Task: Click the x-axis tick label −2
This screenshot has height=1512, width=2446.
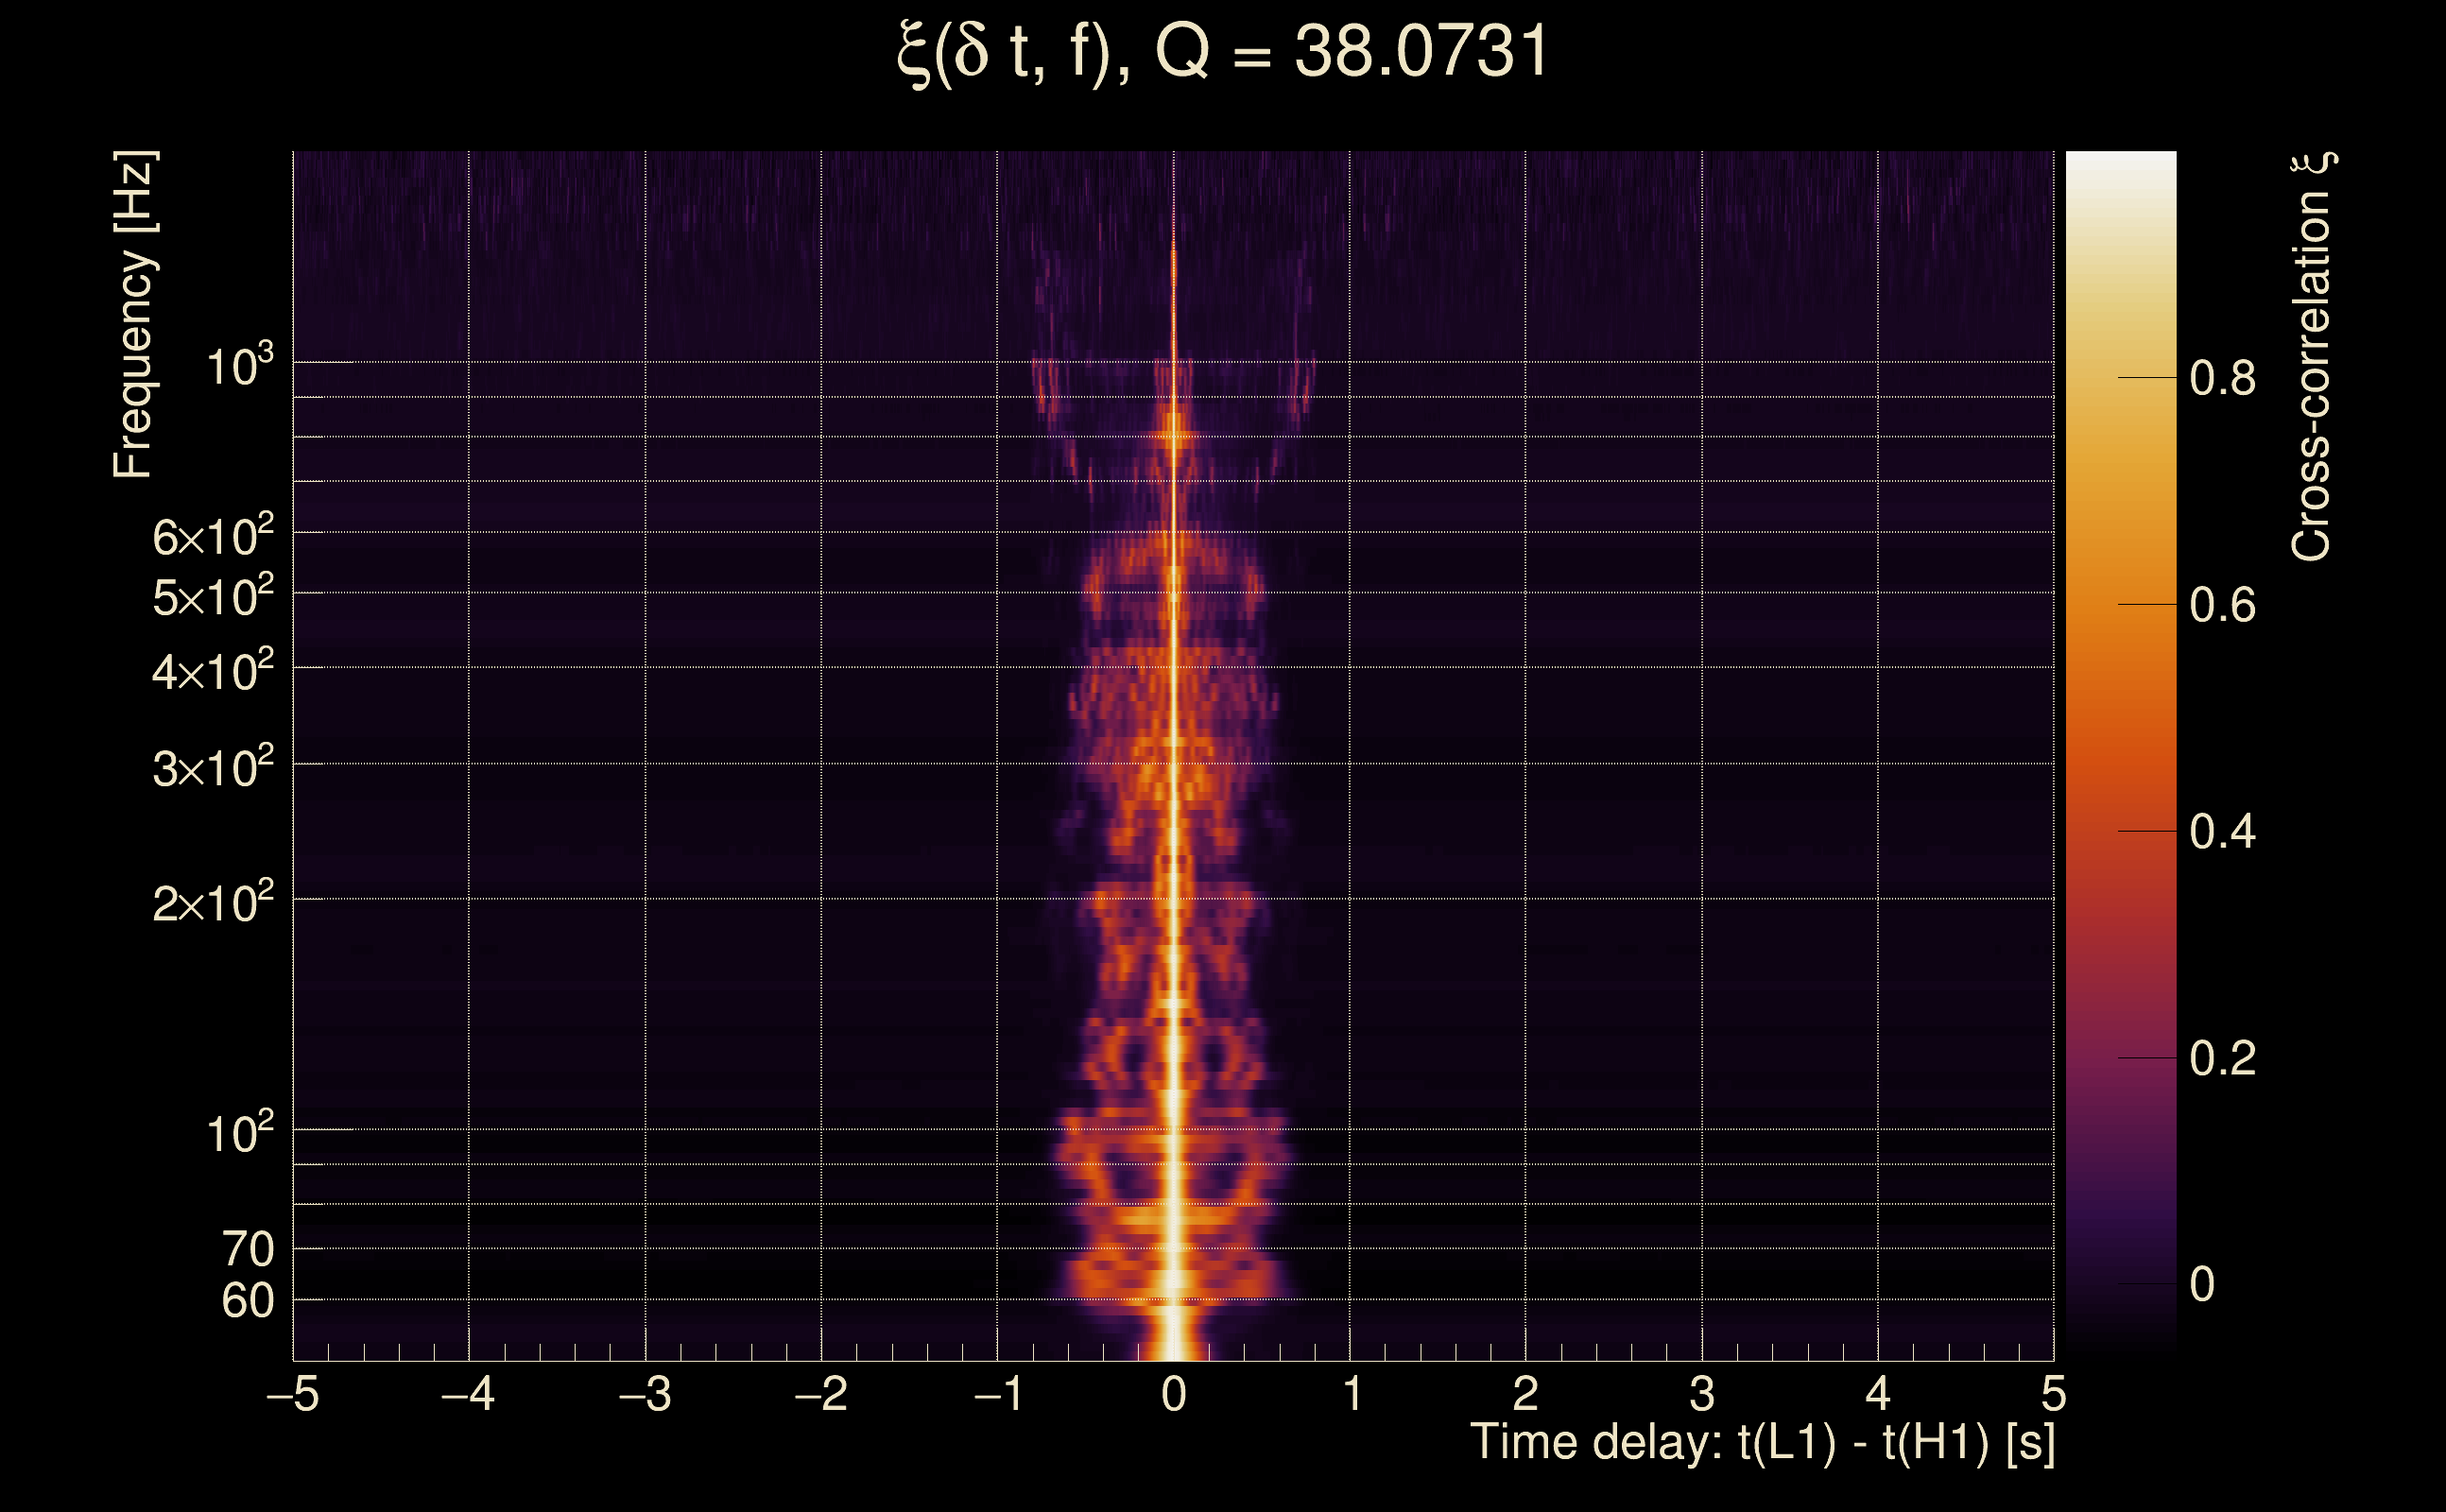Action: [820, 1394]
